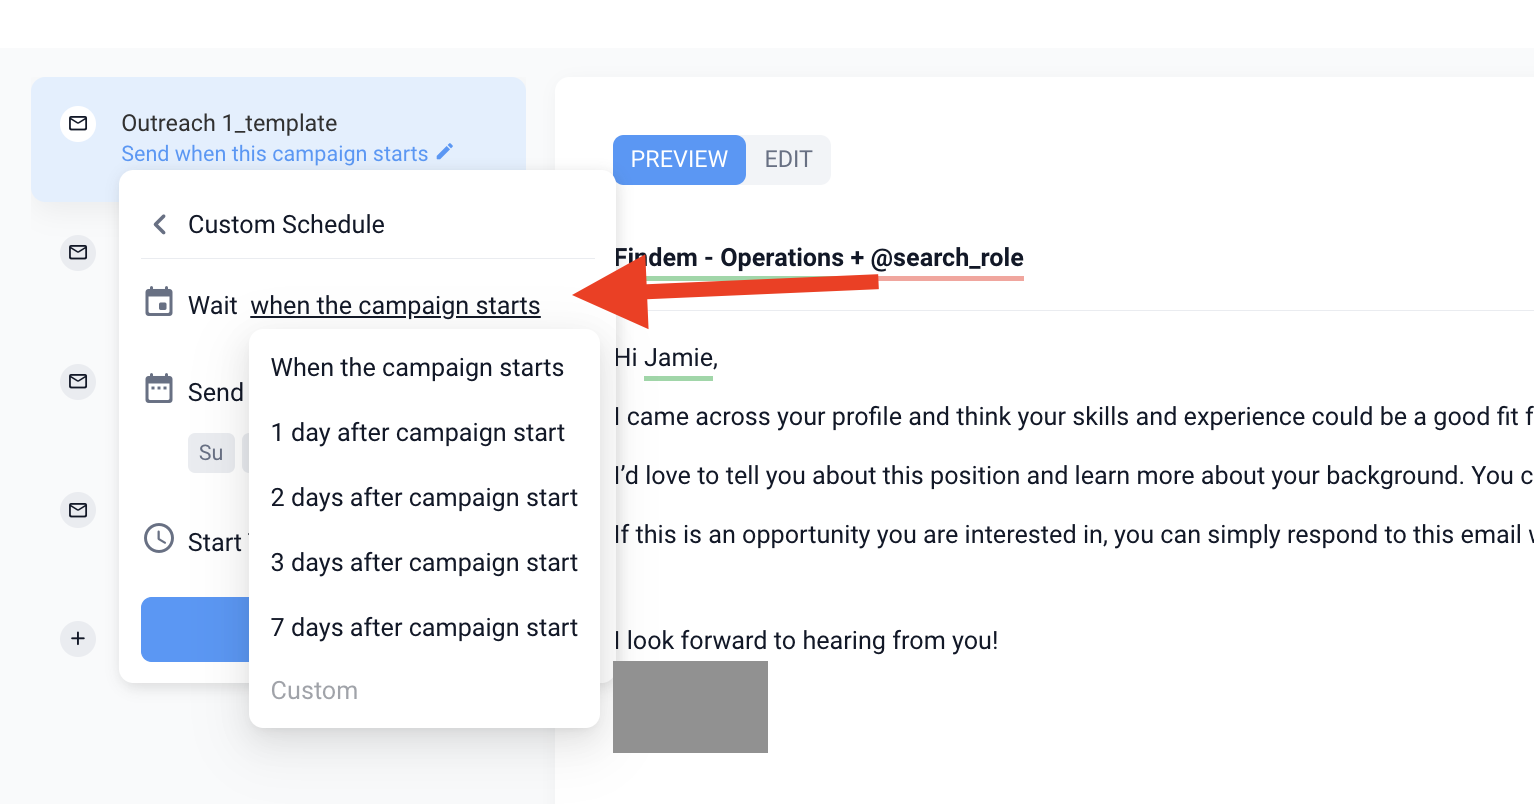
Task: Click the clock icon beside Start
Action: click(159, 539)
